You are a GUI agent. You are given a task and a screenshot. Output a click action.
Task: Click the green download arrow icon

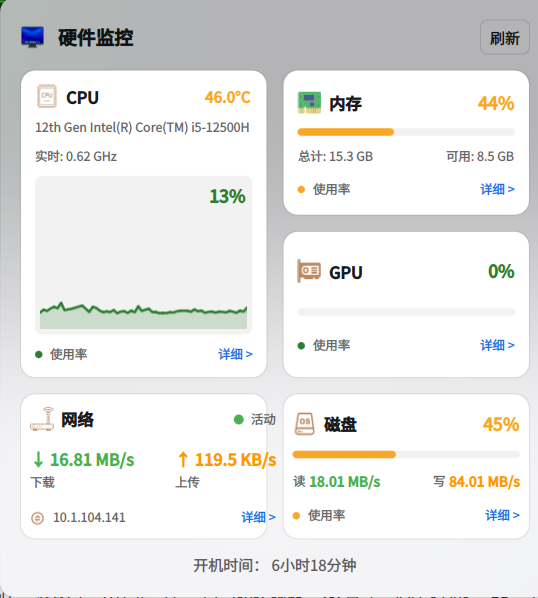(x=38, y=459)
